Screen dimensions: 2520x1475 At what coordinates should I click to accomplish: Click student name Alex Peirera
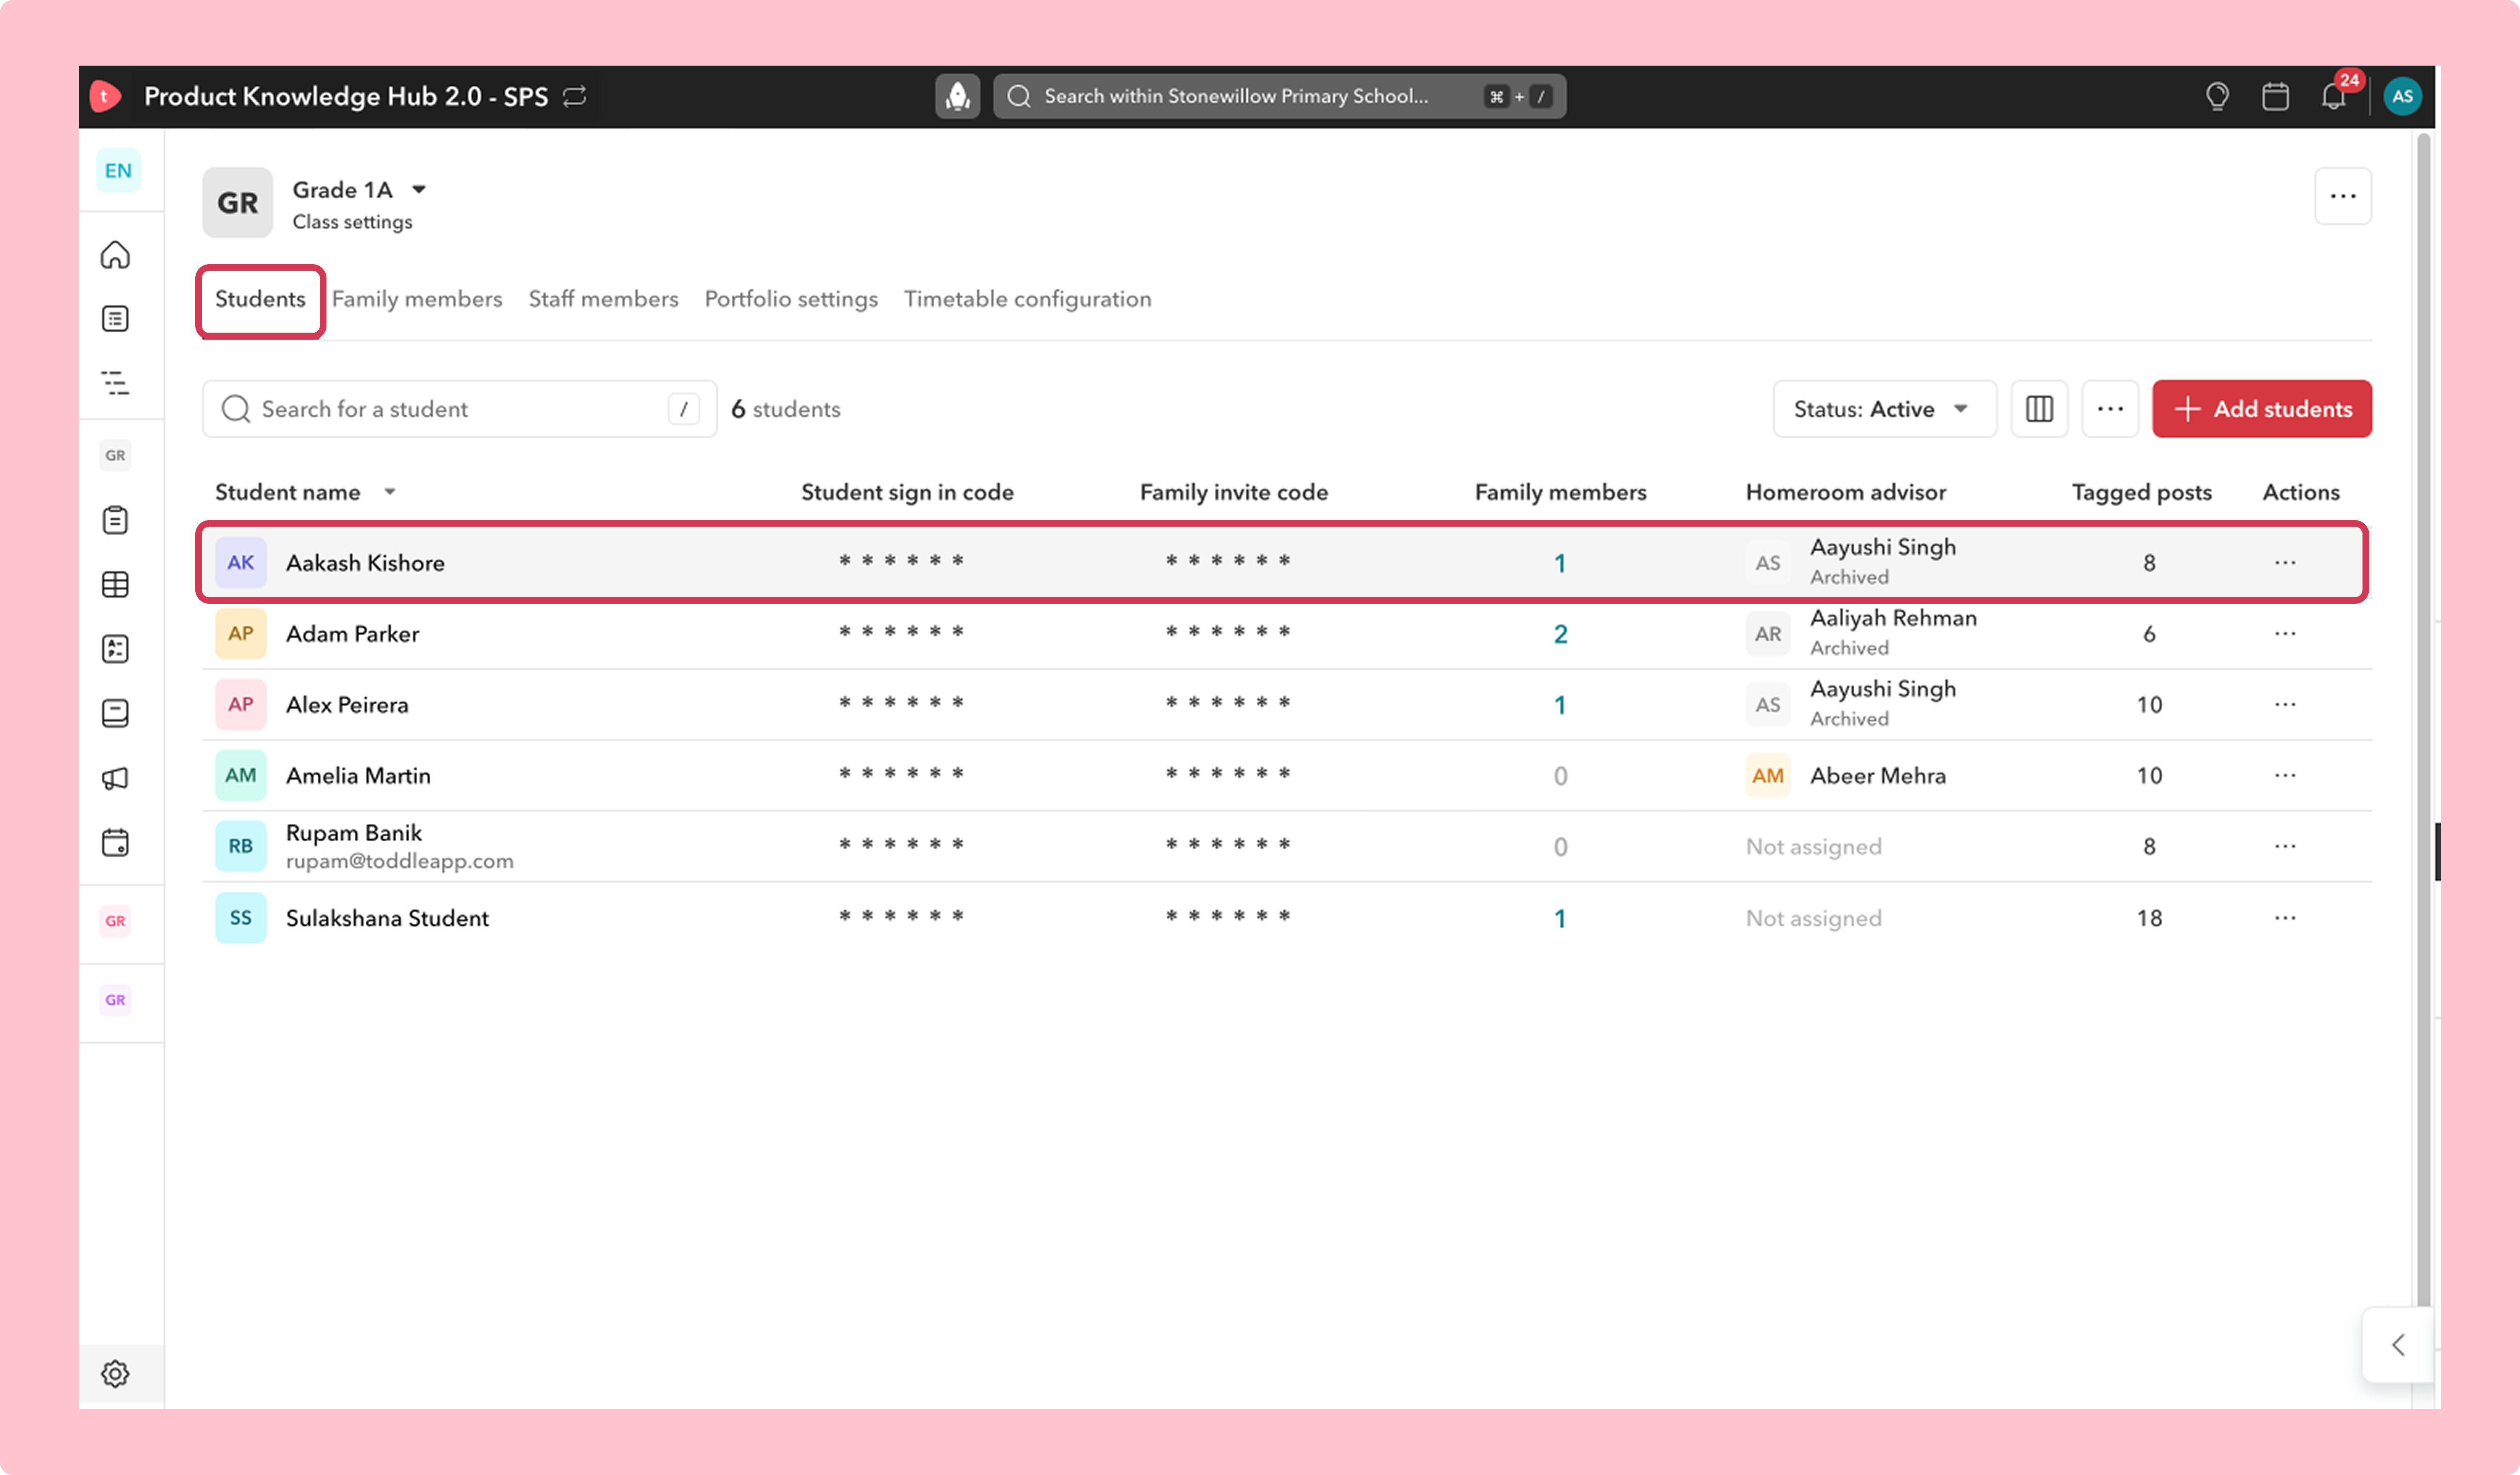347,705
